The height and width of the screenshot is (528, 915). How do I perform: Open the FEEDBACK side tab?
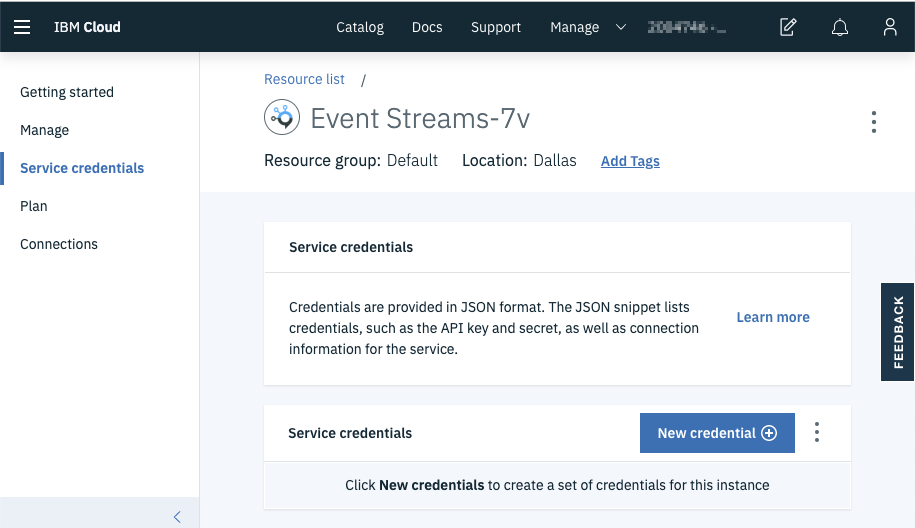click(897, 332)
